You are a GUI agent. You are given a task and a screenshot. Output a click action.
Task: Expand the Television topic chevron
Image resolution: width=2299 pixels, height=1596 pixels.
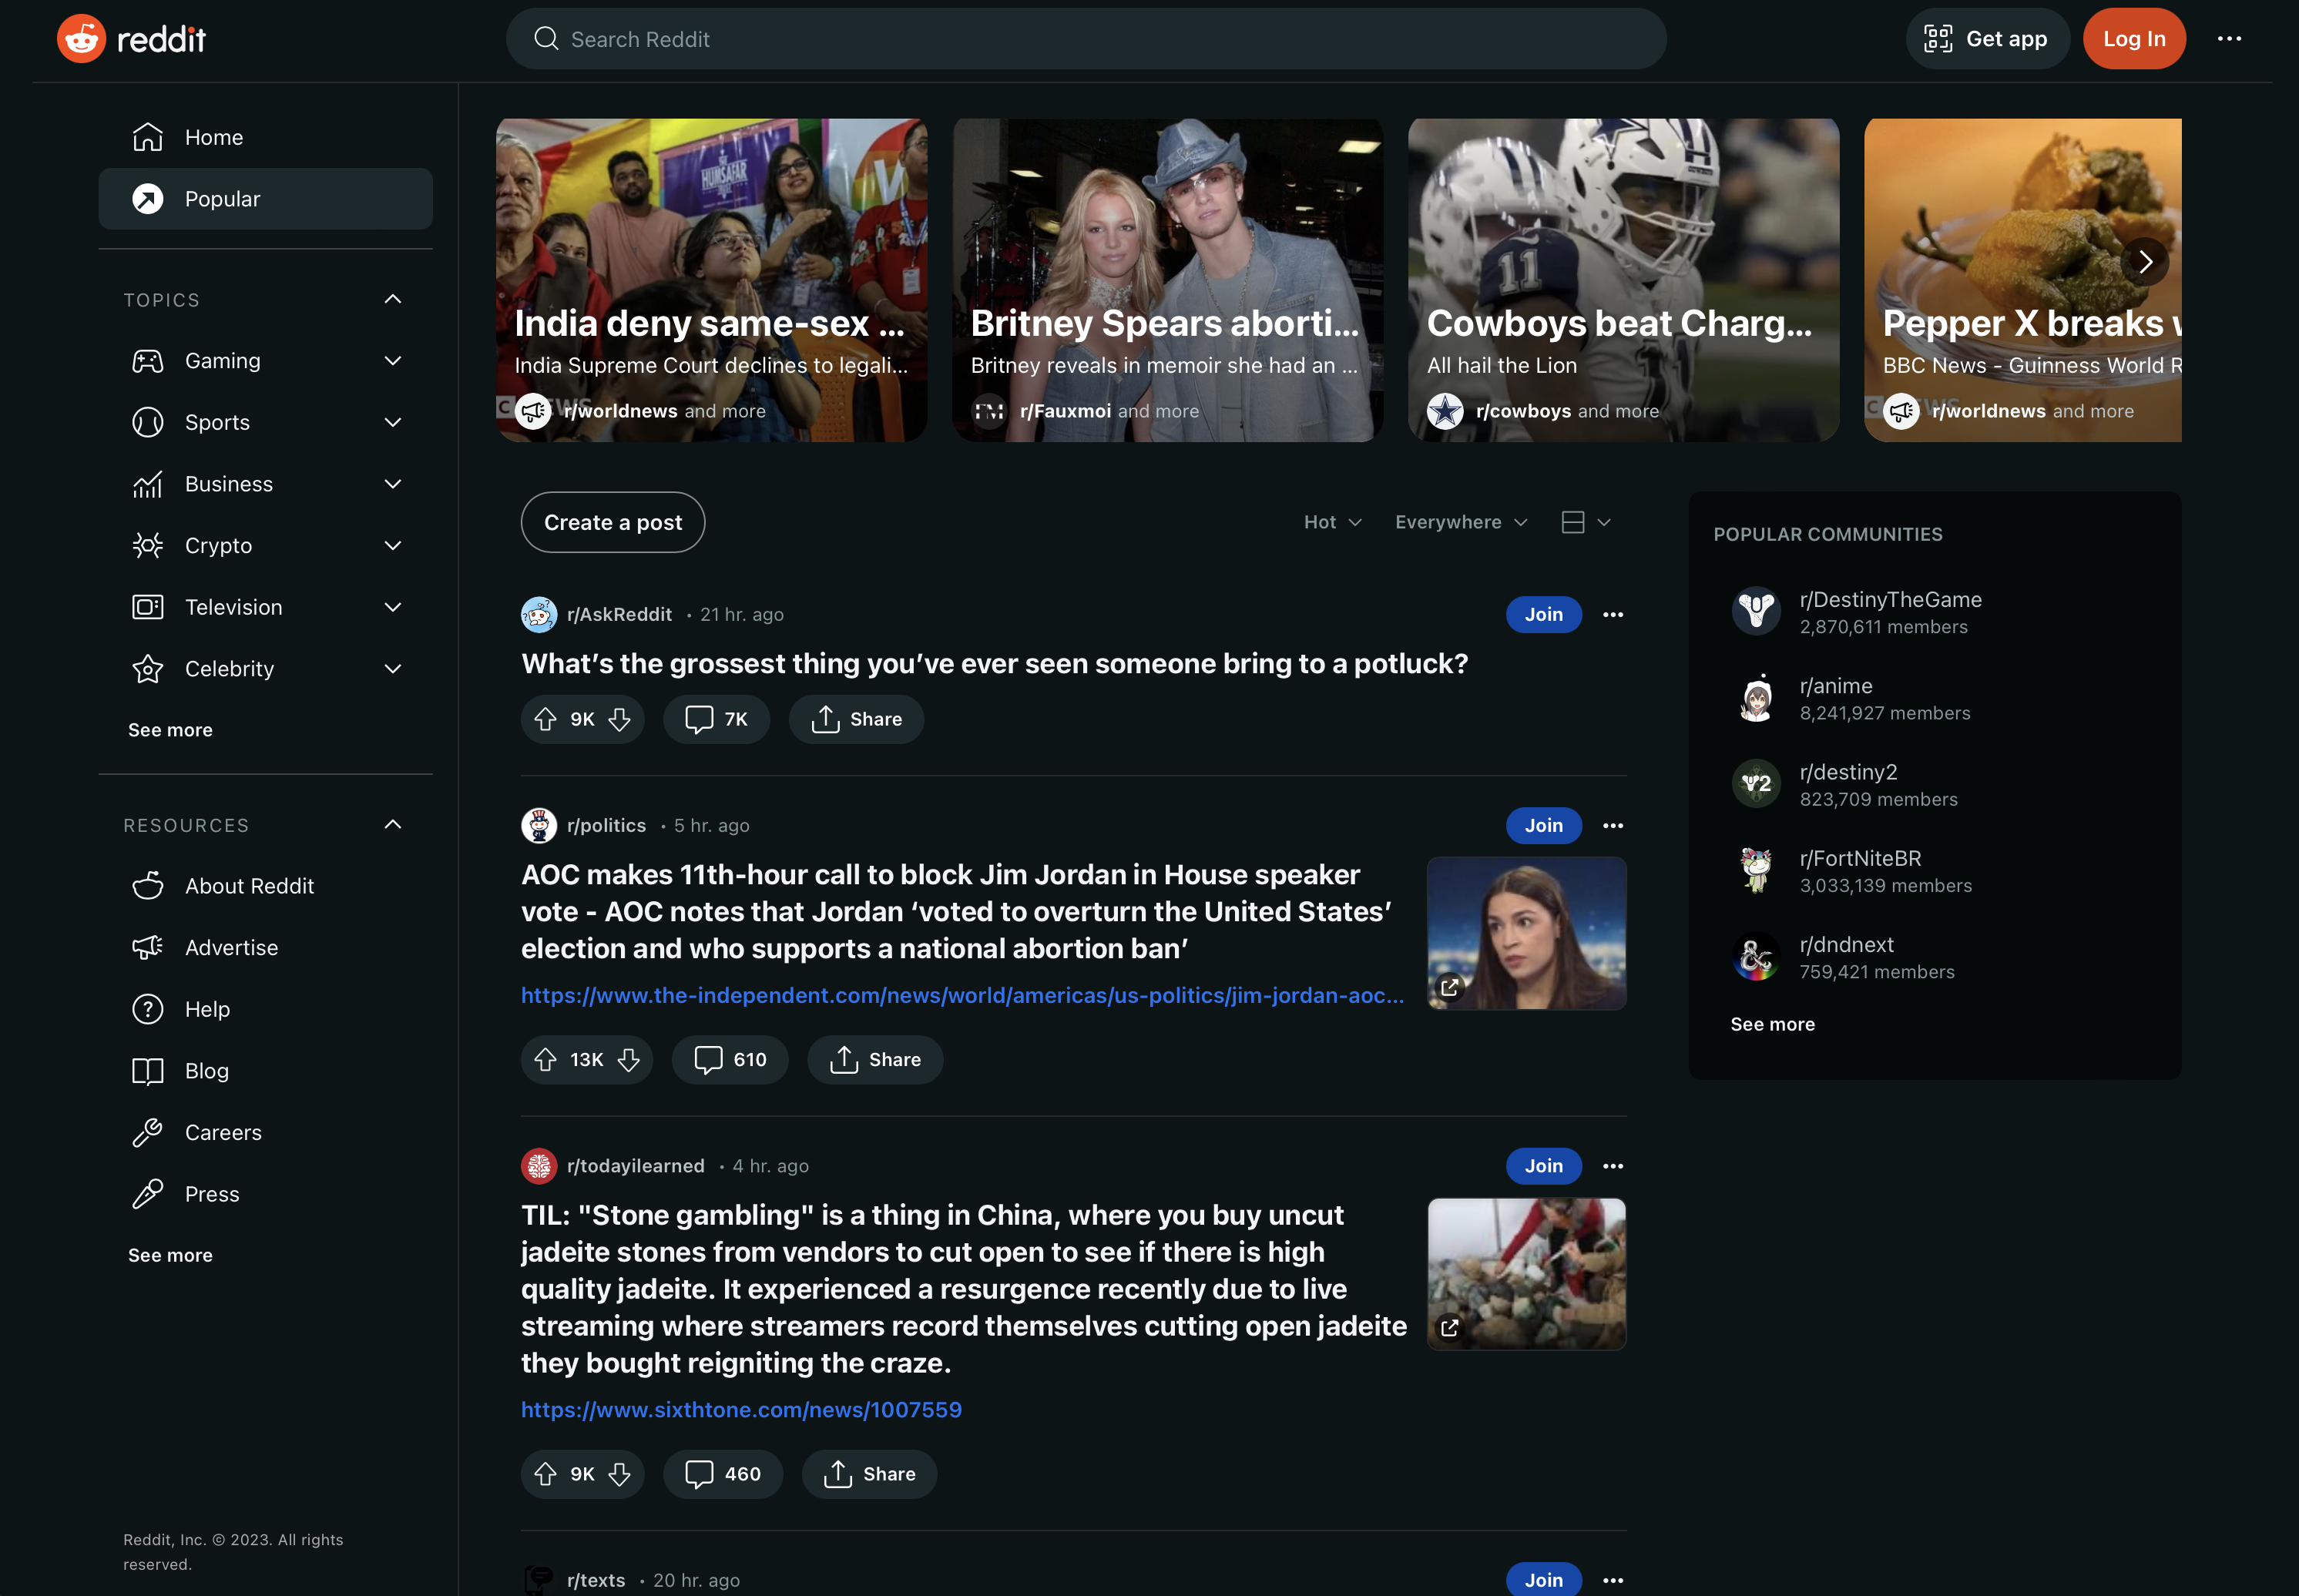[393, 607]
